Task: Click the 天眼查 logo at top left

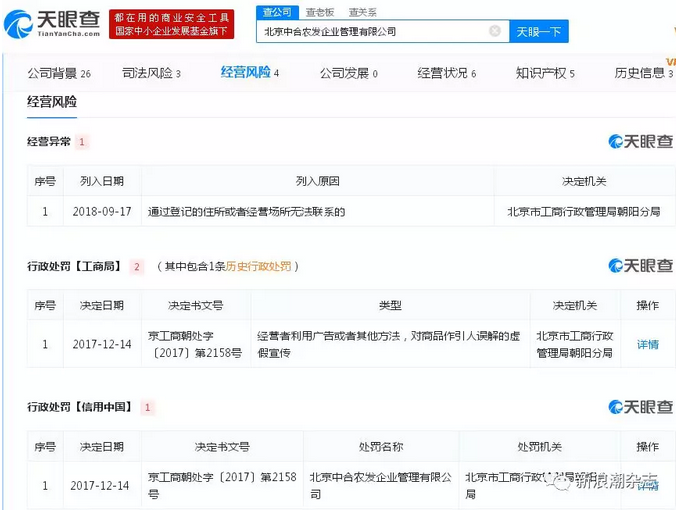Action: (52, 23)
